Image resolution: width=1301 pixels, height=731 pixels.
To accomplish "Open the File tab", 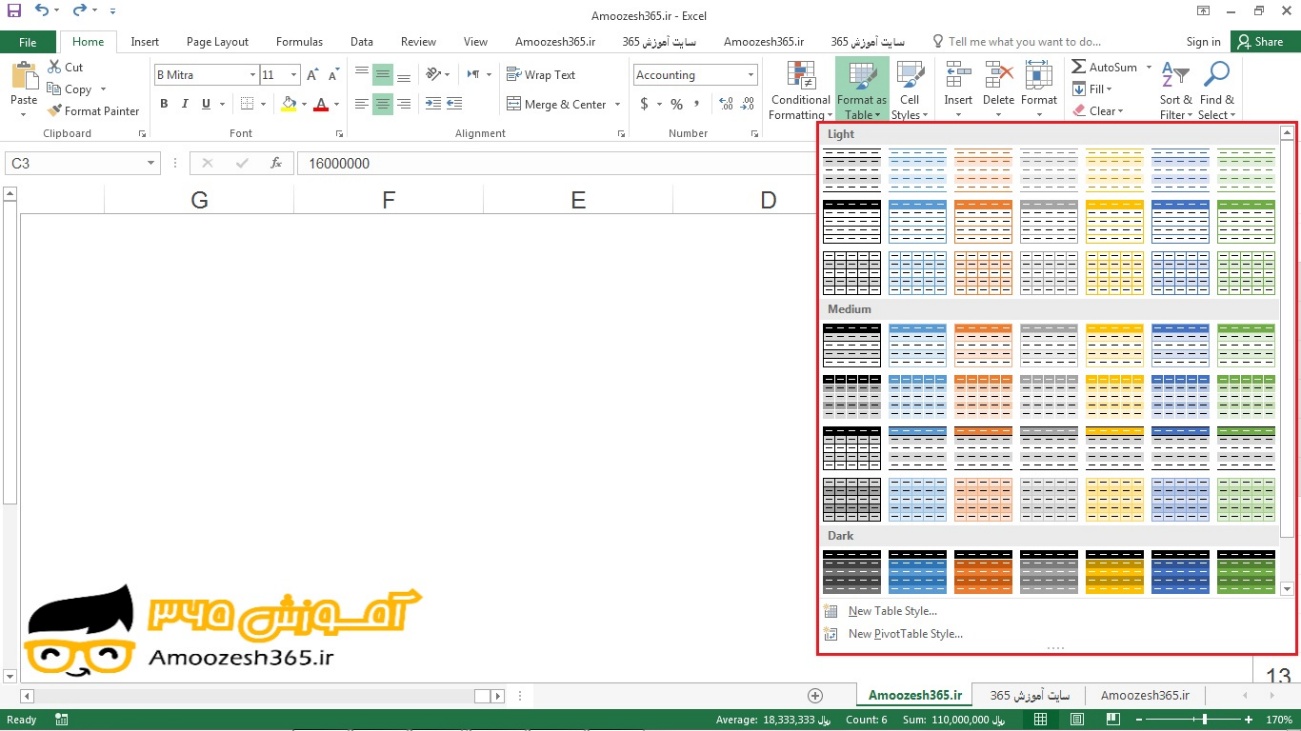I will [28, 42].
